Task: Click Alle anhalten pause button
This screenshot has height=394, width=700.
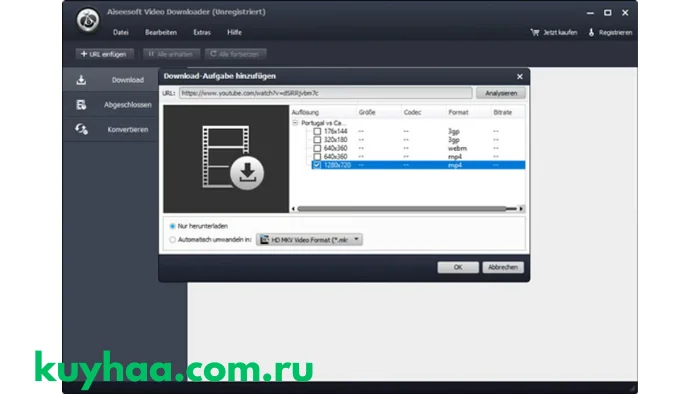Action: coord(171,54)
